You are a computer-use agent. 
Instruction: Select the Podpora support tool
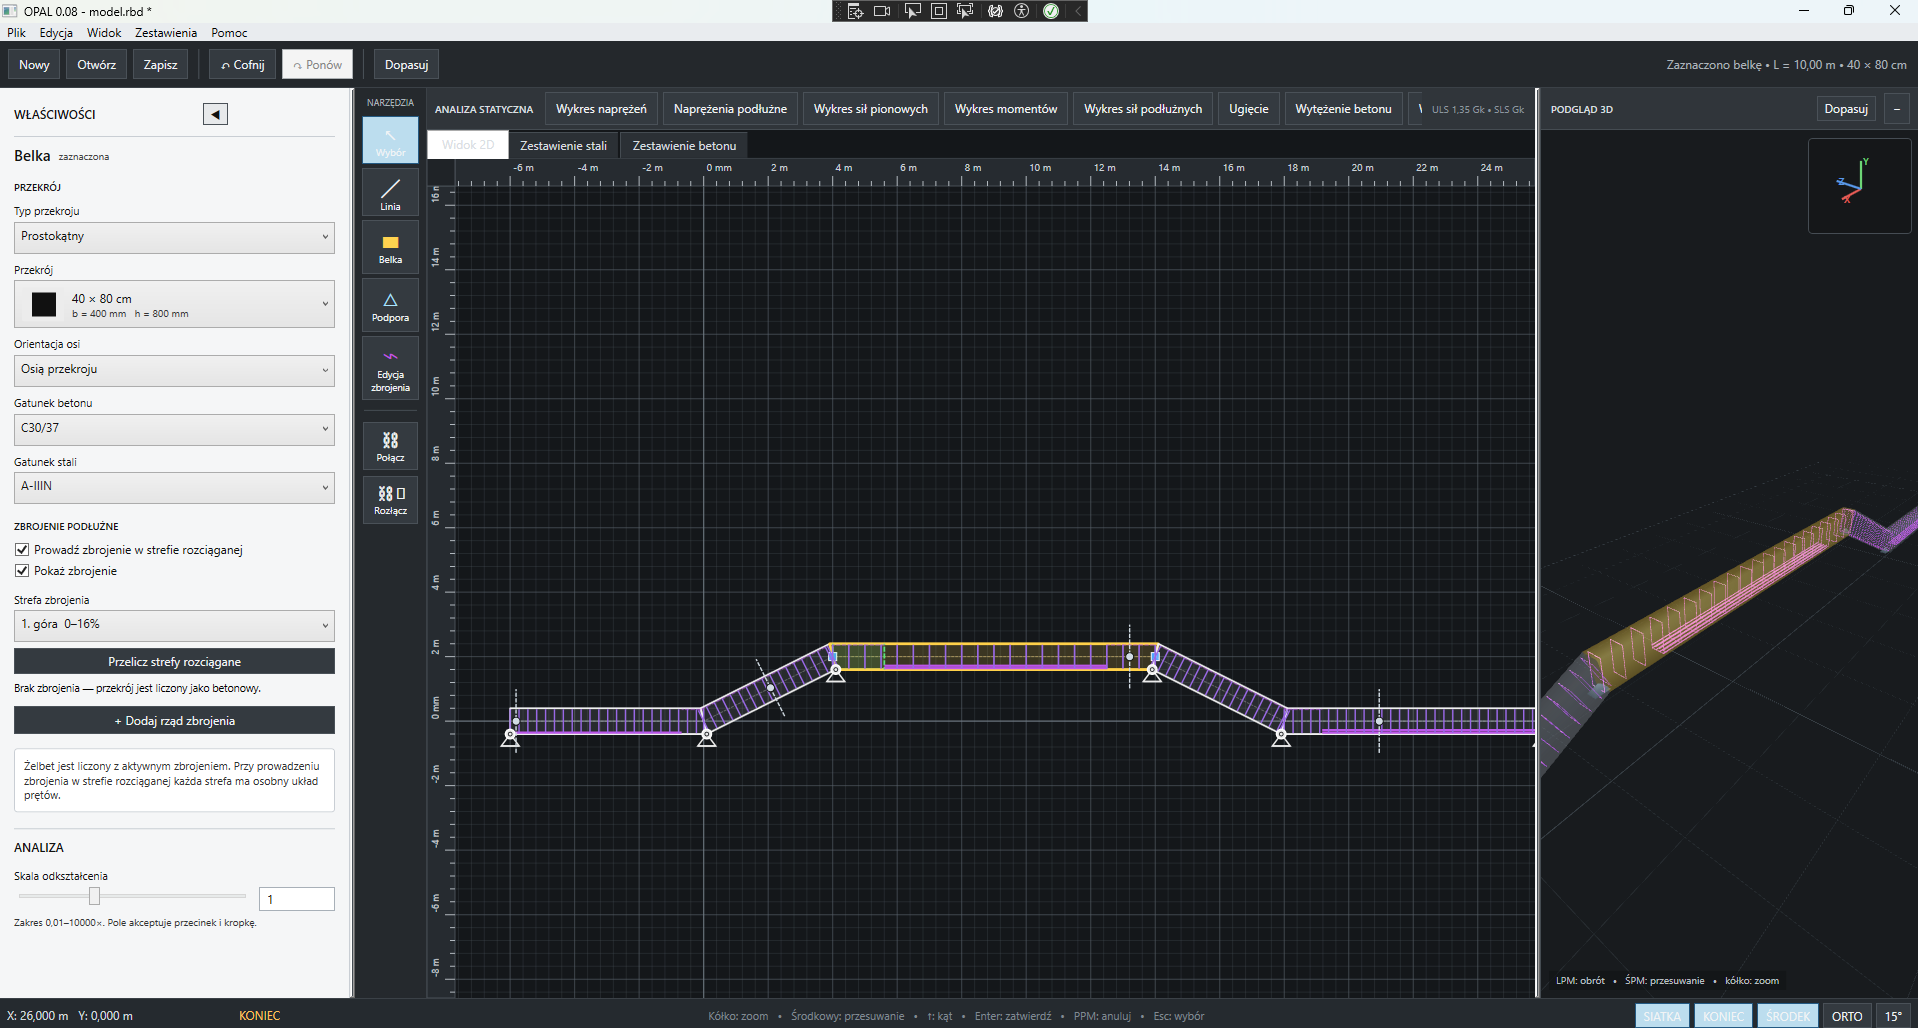click(390, 306)
